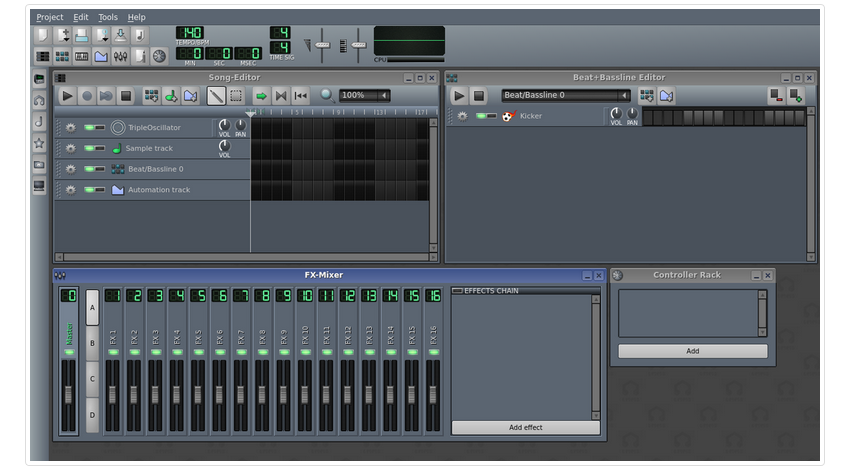Open My Projects headphones sidebar icon

tap(39, 100)
